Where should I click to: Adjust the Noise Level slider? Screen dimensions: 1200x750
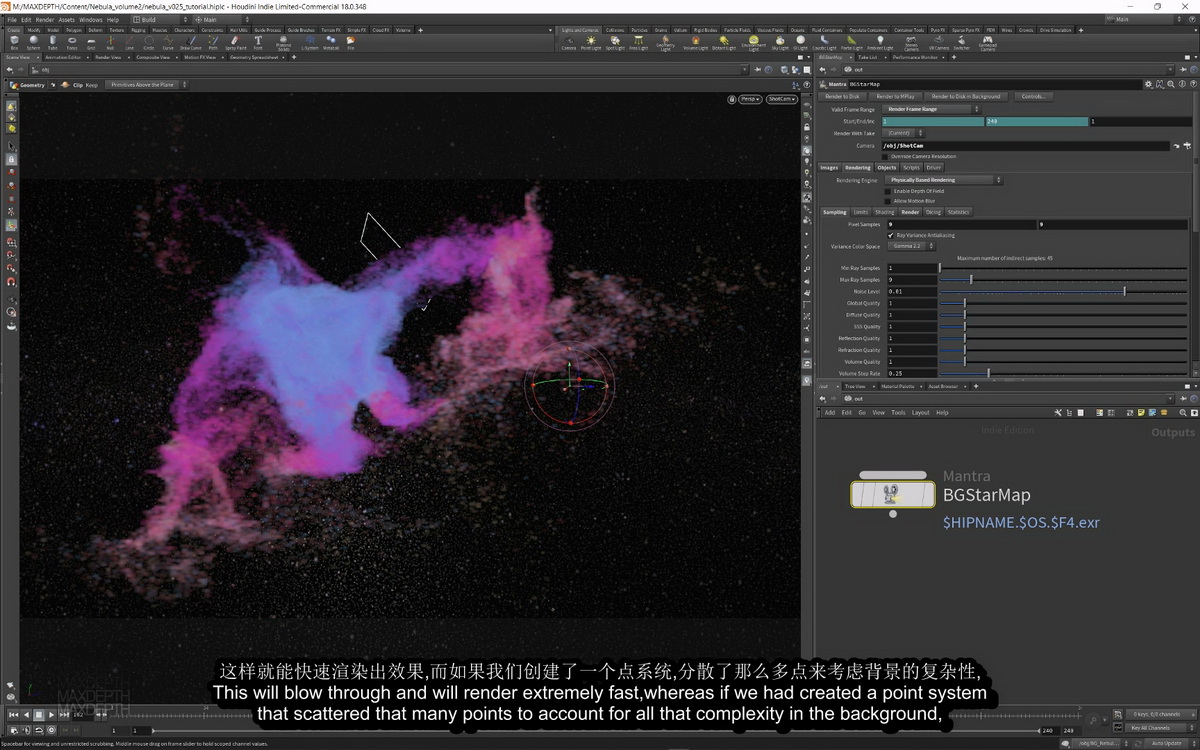pos(1124,291)
